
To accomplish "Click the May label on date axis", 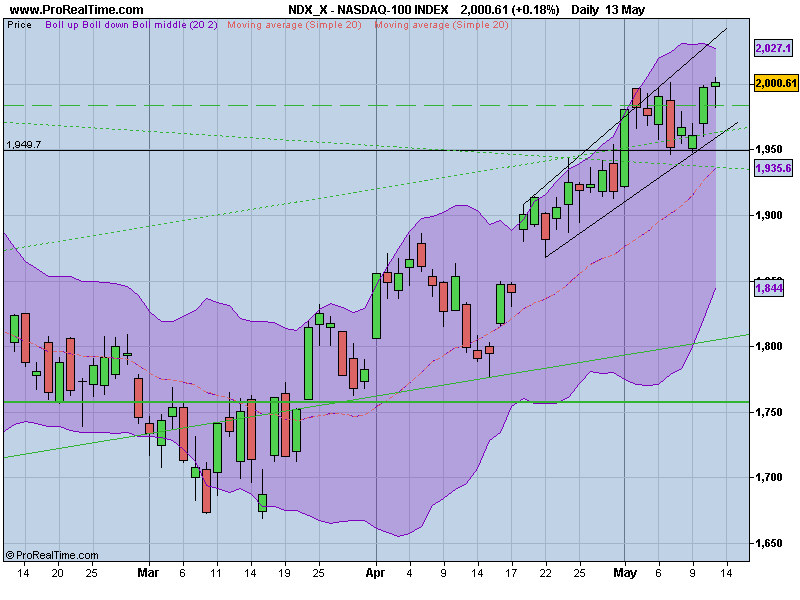I will tap(625, 573).
